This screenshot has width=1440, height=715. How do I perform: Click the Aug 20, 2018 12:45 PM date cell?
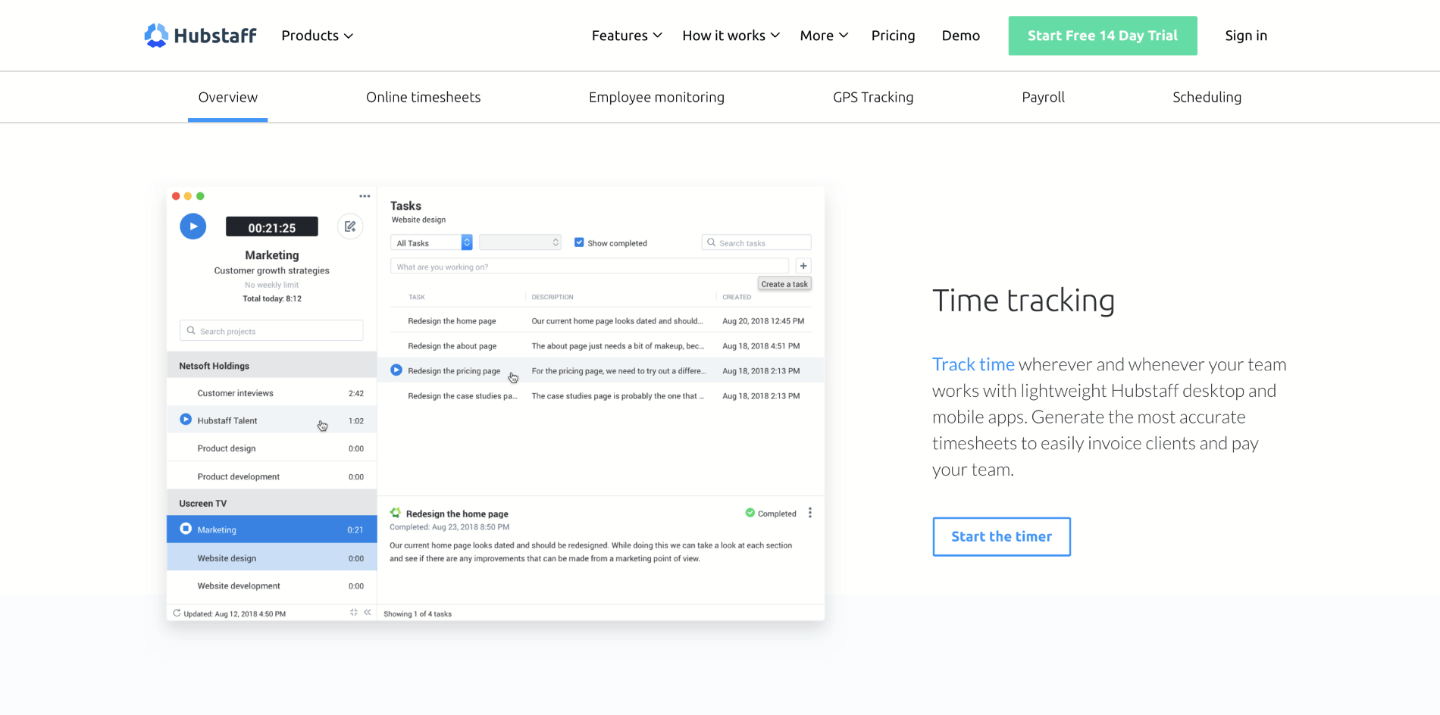pos(763,321)
